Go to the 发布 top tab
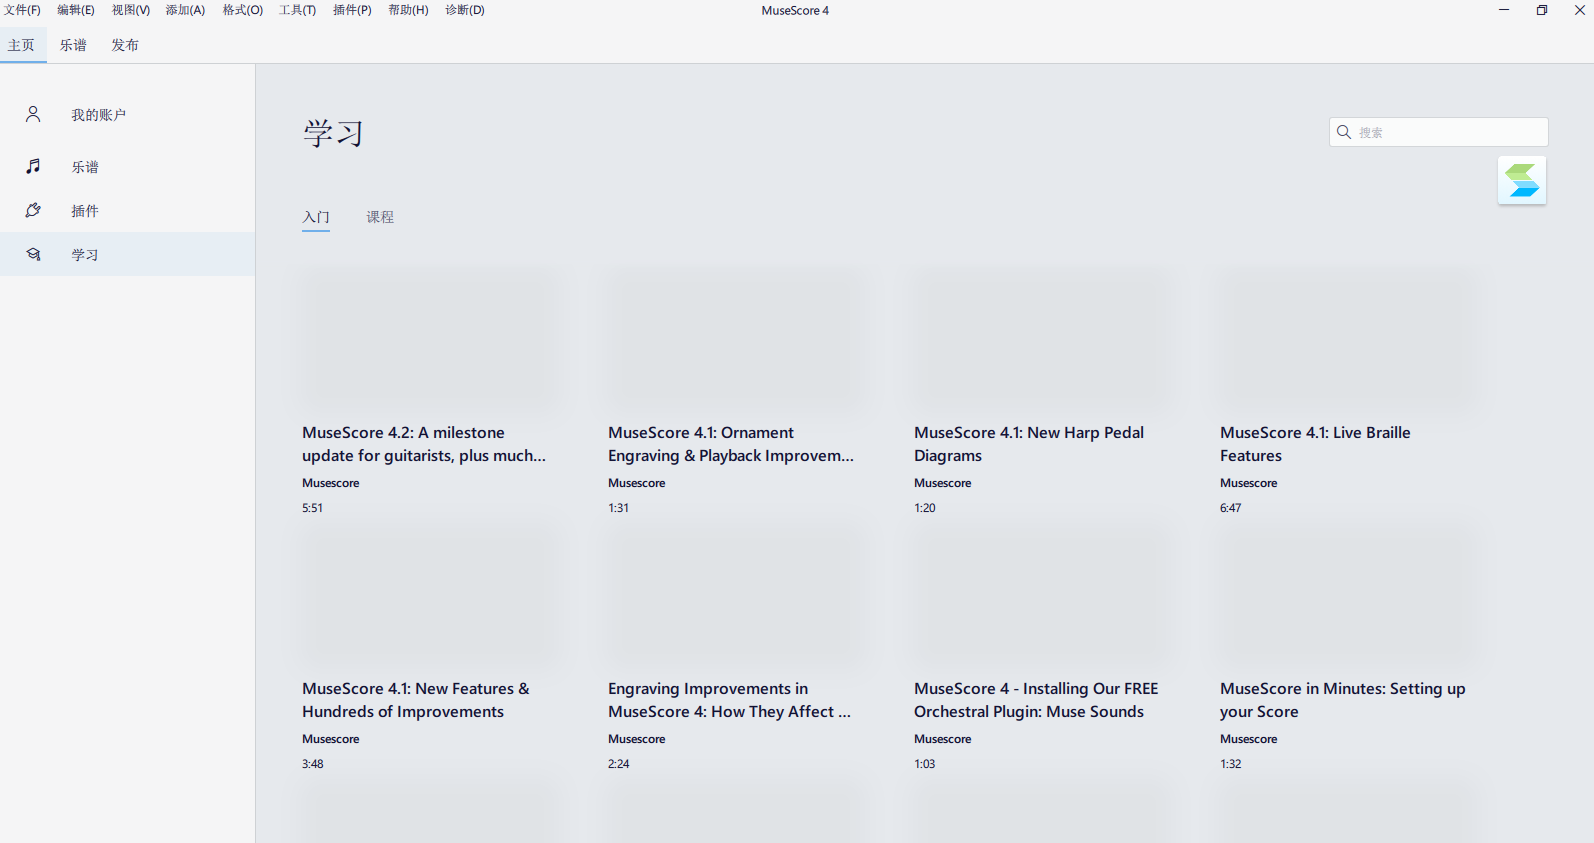 coord(125,45)
